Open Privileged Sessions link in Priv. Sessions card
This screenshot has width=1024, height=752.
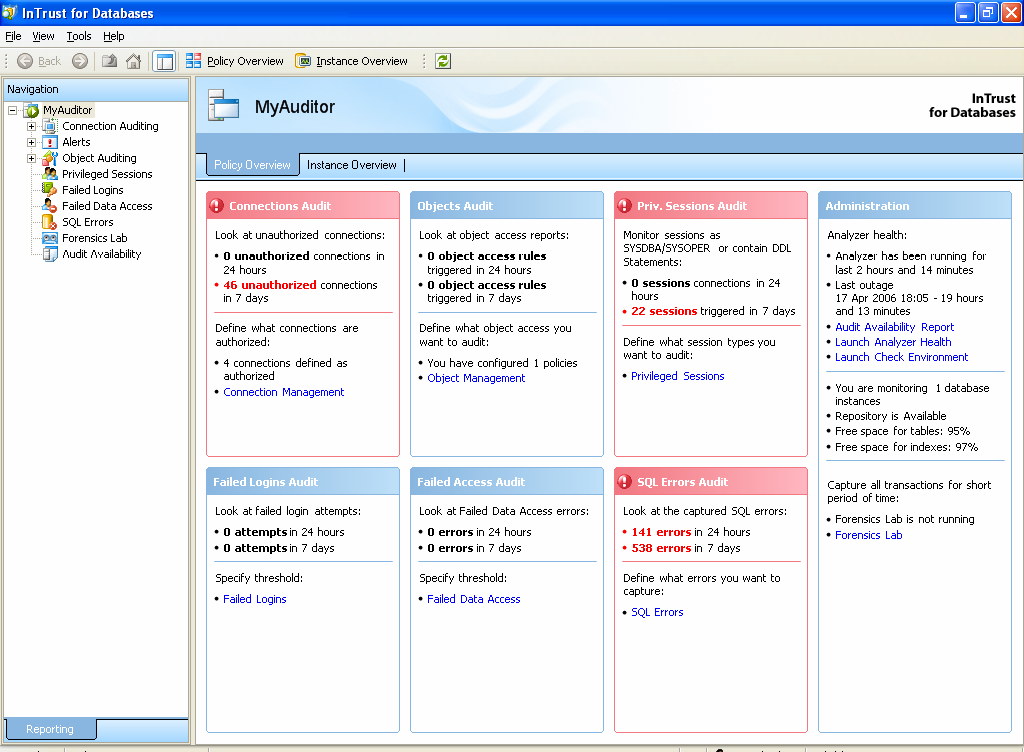[677, 376]
